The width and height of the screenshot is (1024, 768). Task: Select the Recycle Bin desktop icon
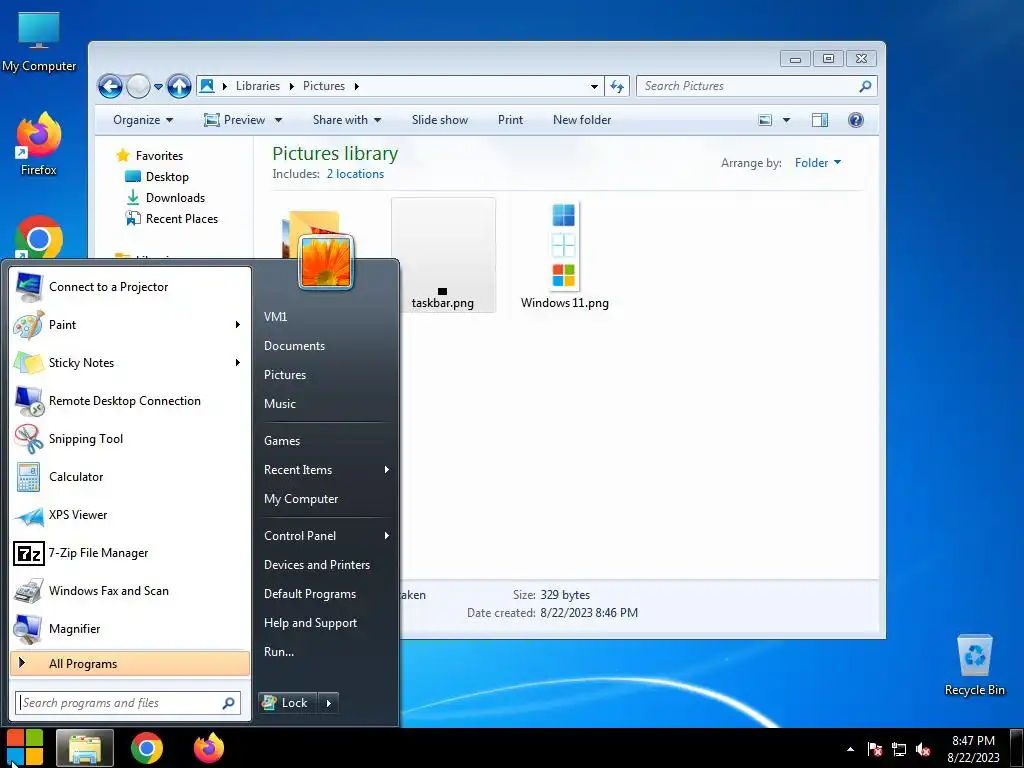(974, 665)
